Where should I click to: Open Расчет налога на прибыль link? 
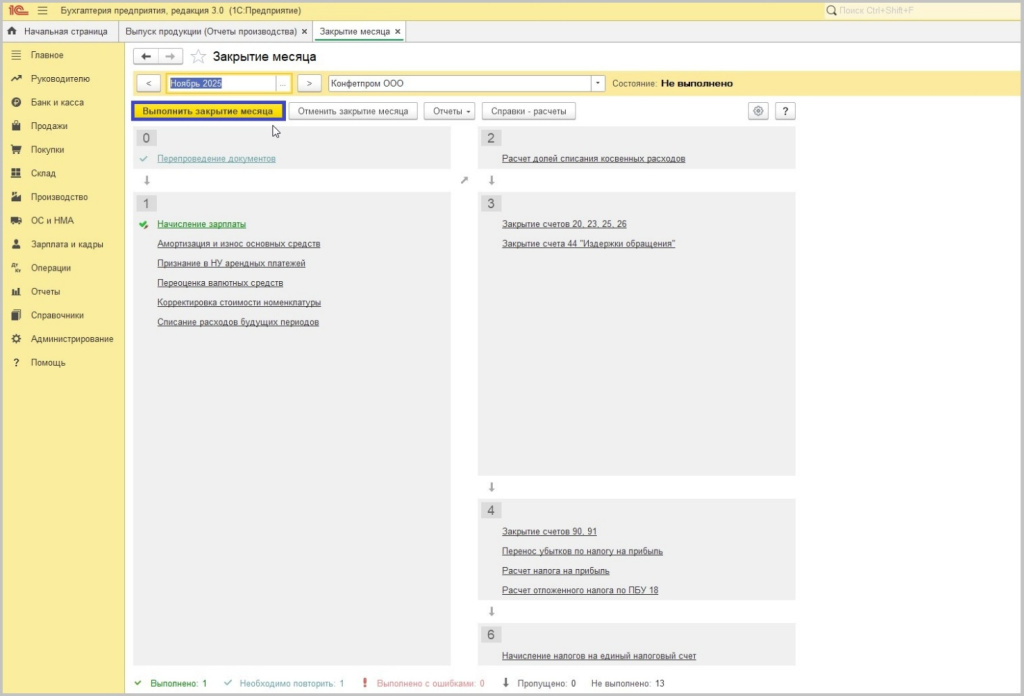555,571
